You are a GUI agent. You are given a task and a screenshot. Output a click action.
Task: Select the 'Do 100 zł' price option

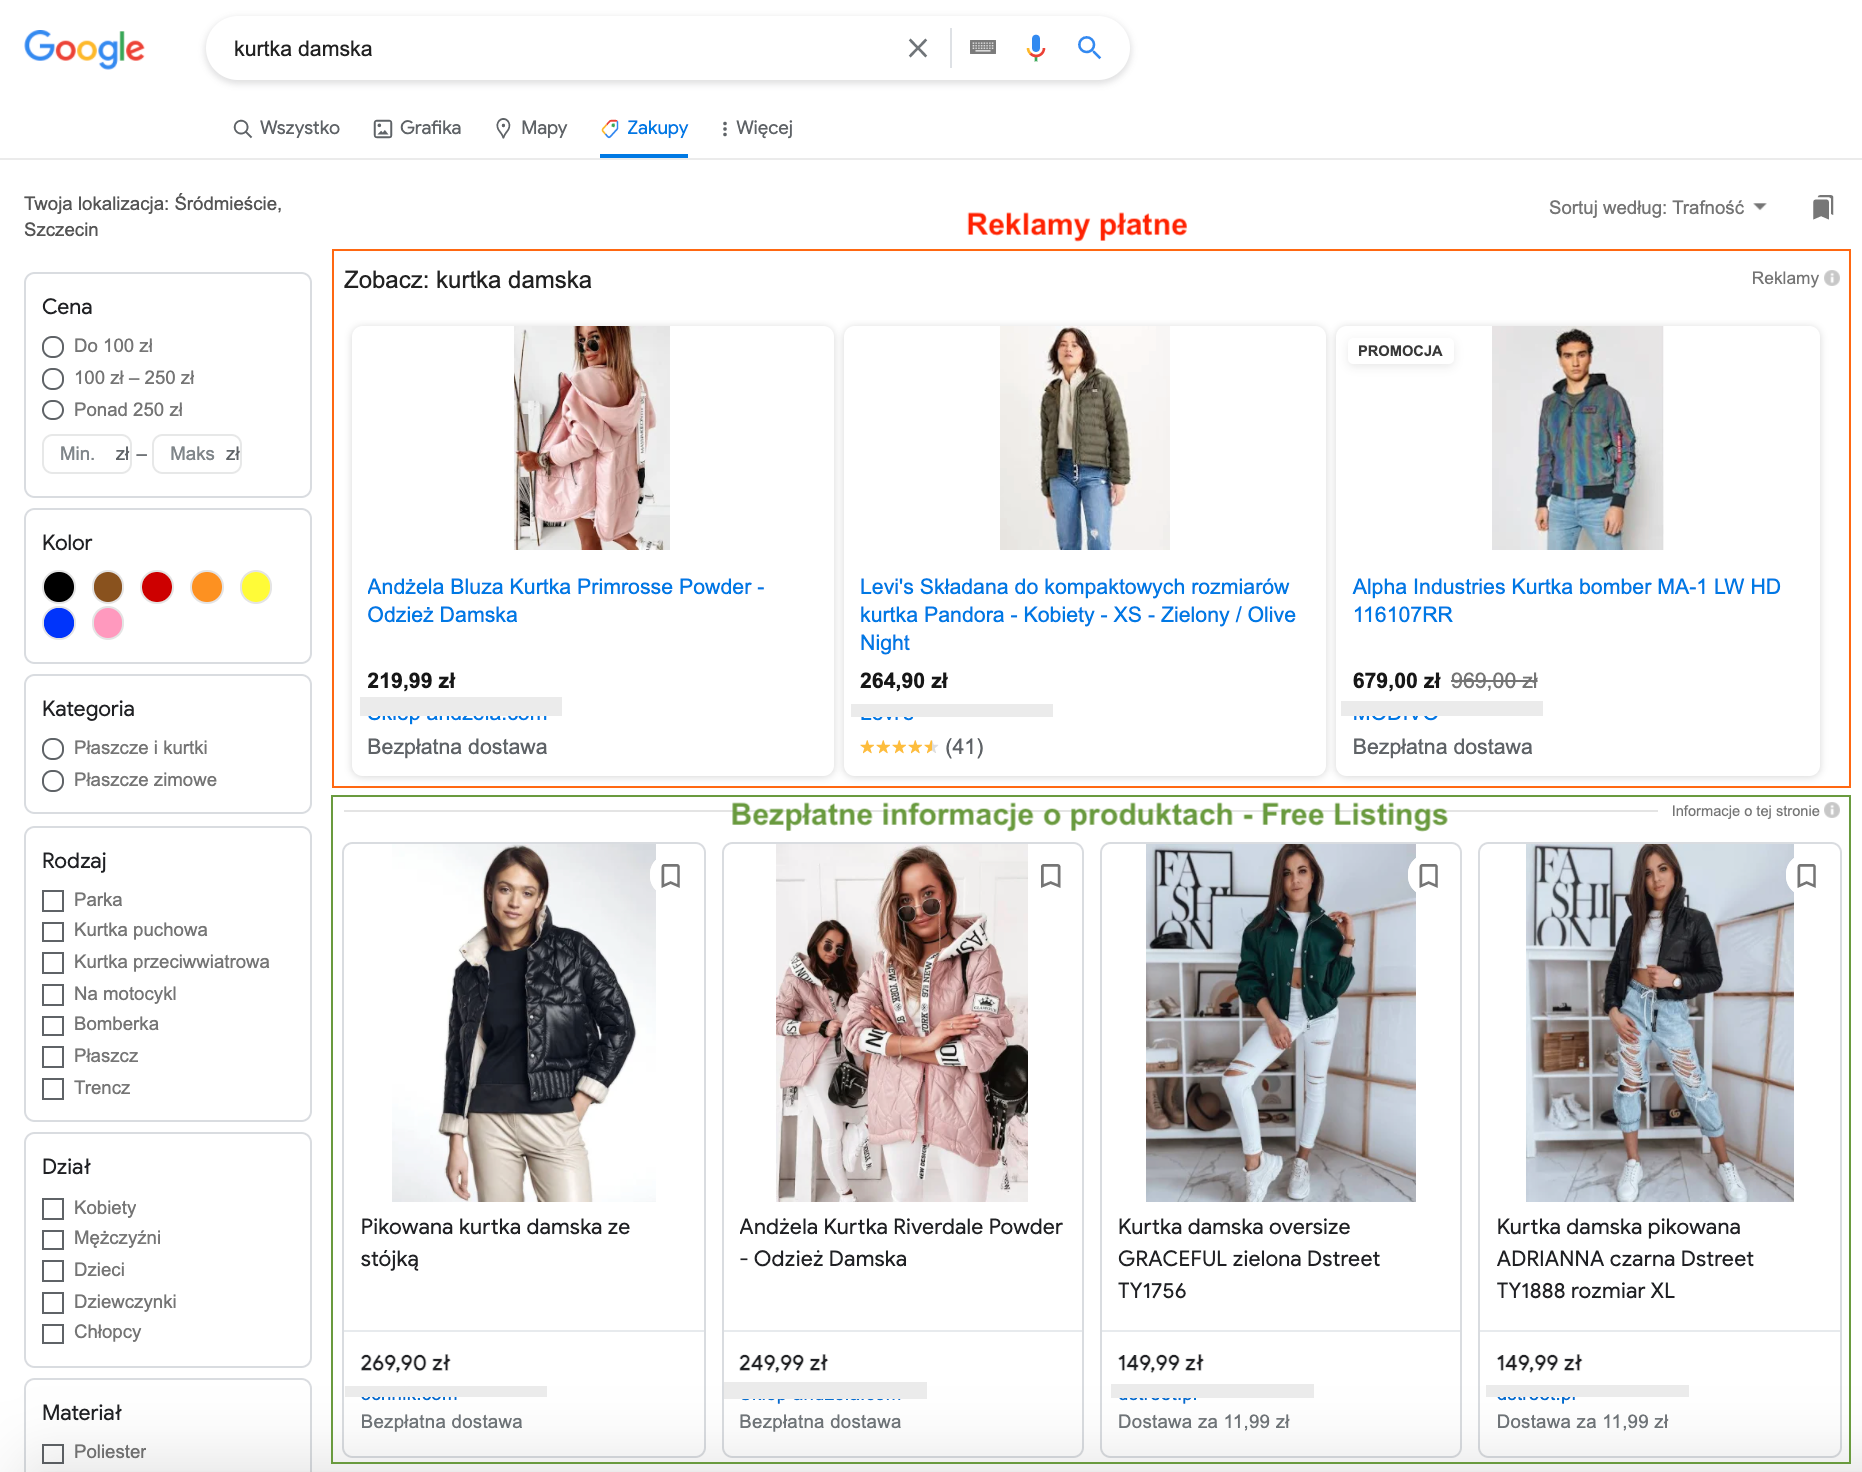tap(53, 347)
